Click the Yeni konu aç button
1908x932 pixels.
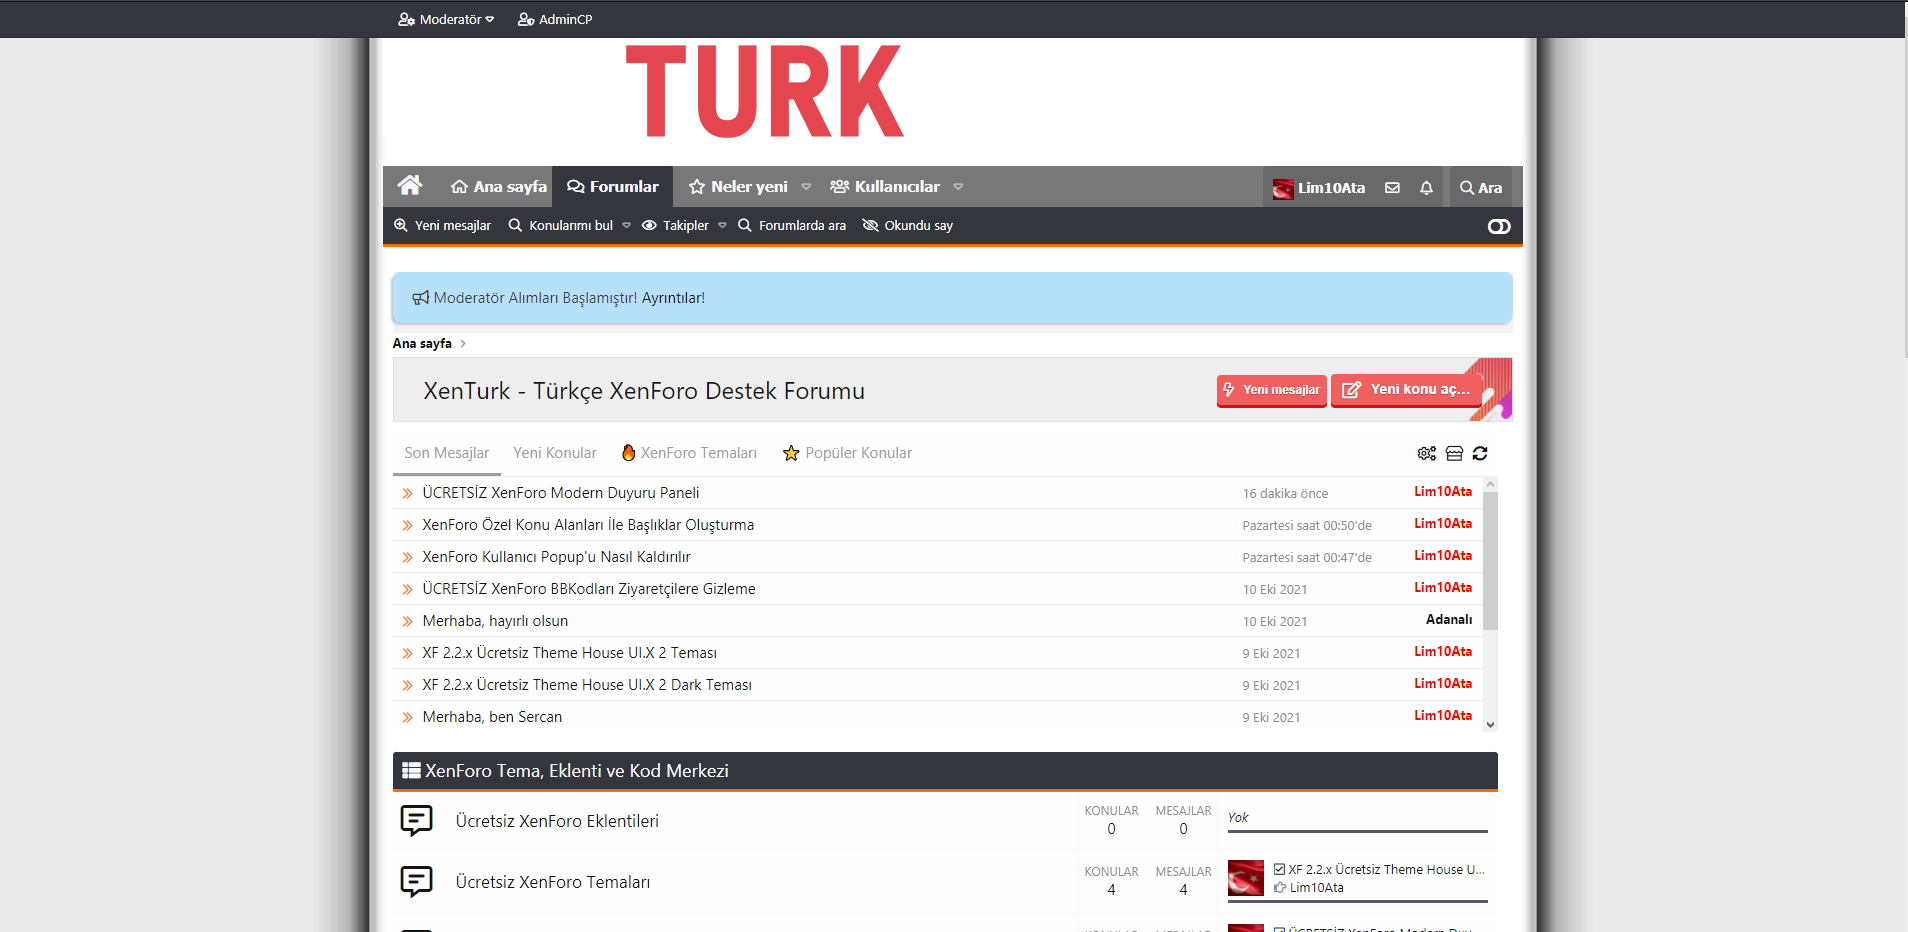tap(1406, 390)
